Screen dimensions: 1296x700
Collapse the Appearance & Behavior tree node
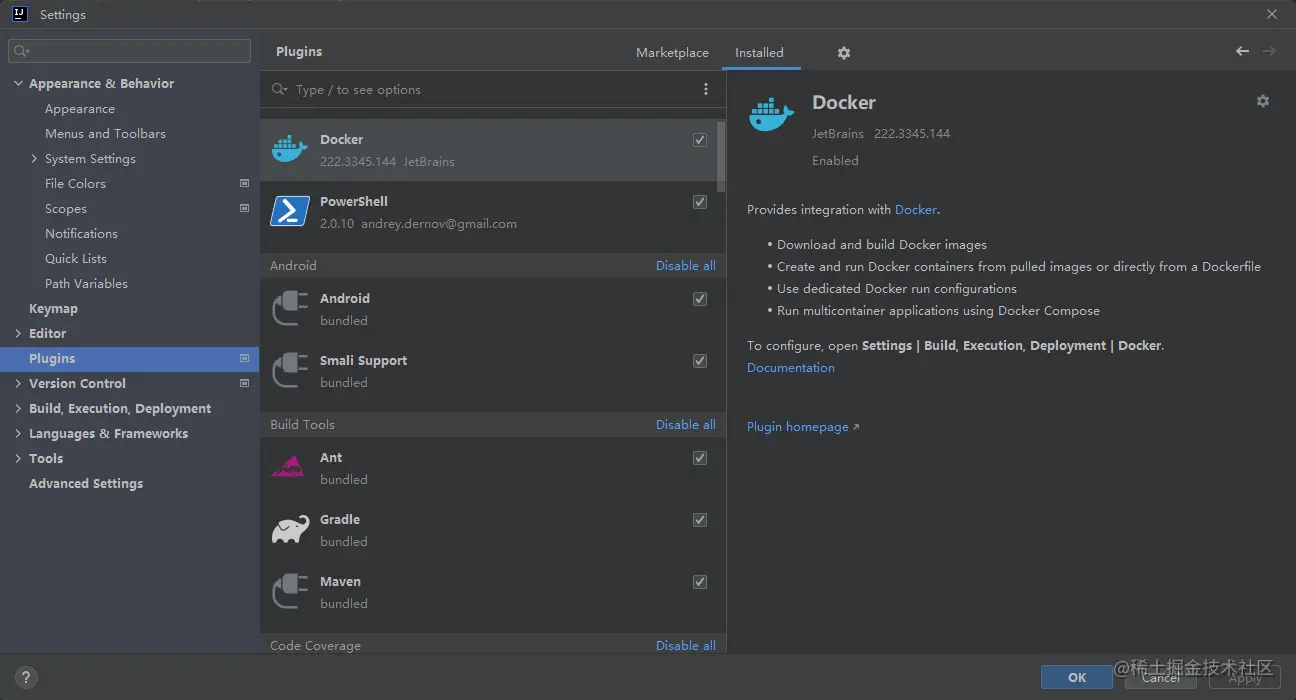tap(18, 84)
